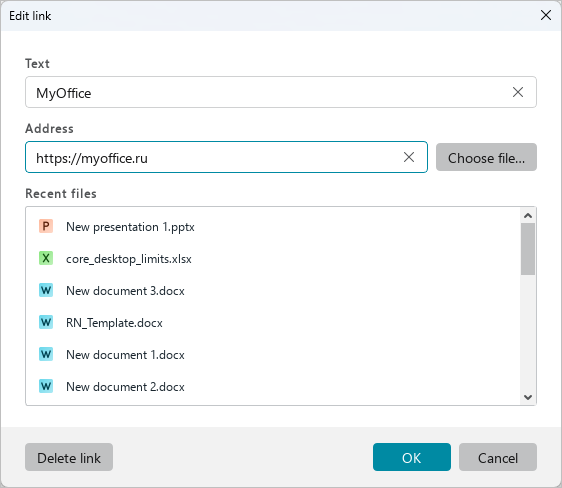Click the PowerPoint icon beside New presentation 1.pptx

coord(46,226)
